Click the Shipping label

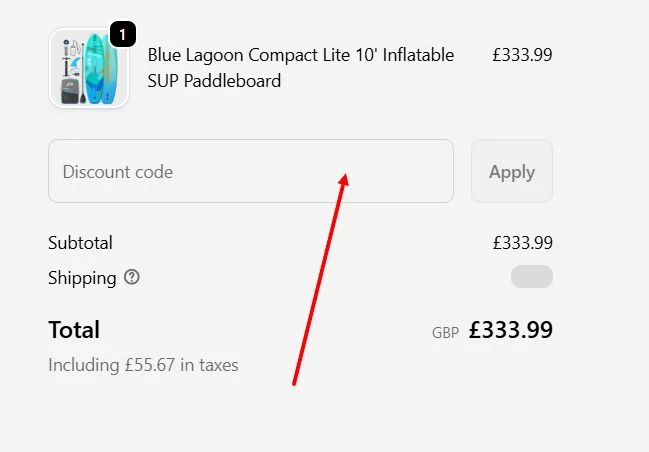(82, 278)
